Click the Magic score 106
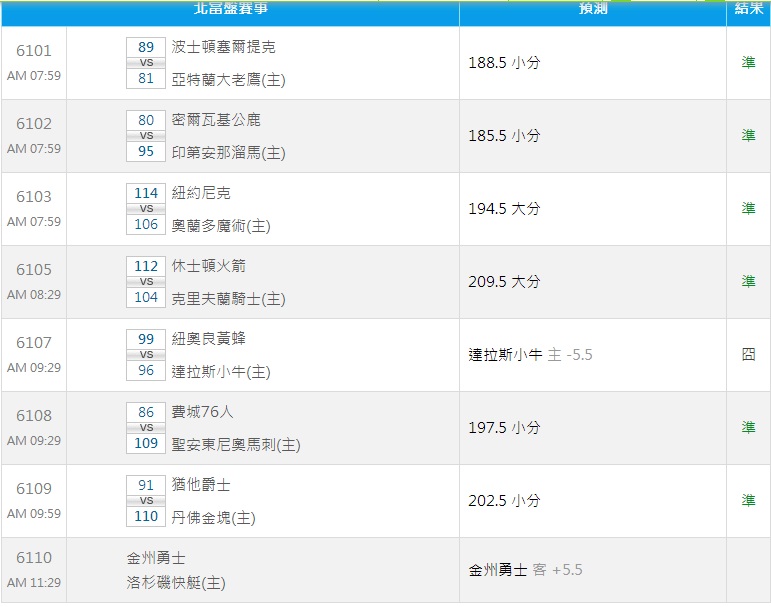This screenshot has height=607, width=771. pos(146,224)
